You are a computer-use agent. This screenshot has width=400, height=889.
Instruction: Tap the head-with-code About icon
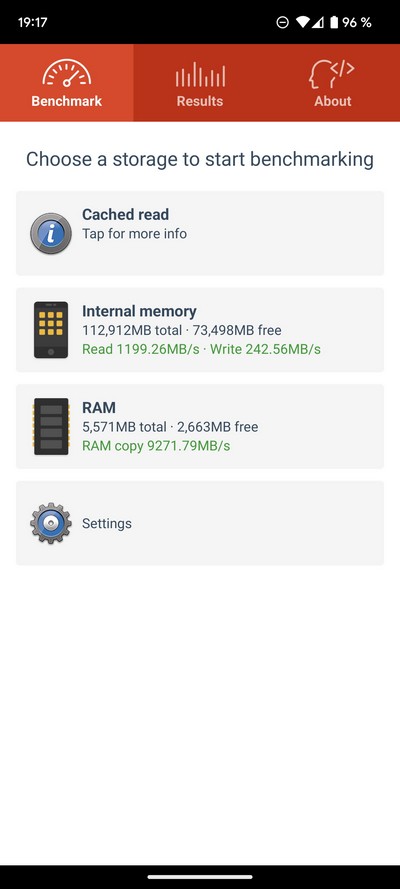click(x=333, y=74)
